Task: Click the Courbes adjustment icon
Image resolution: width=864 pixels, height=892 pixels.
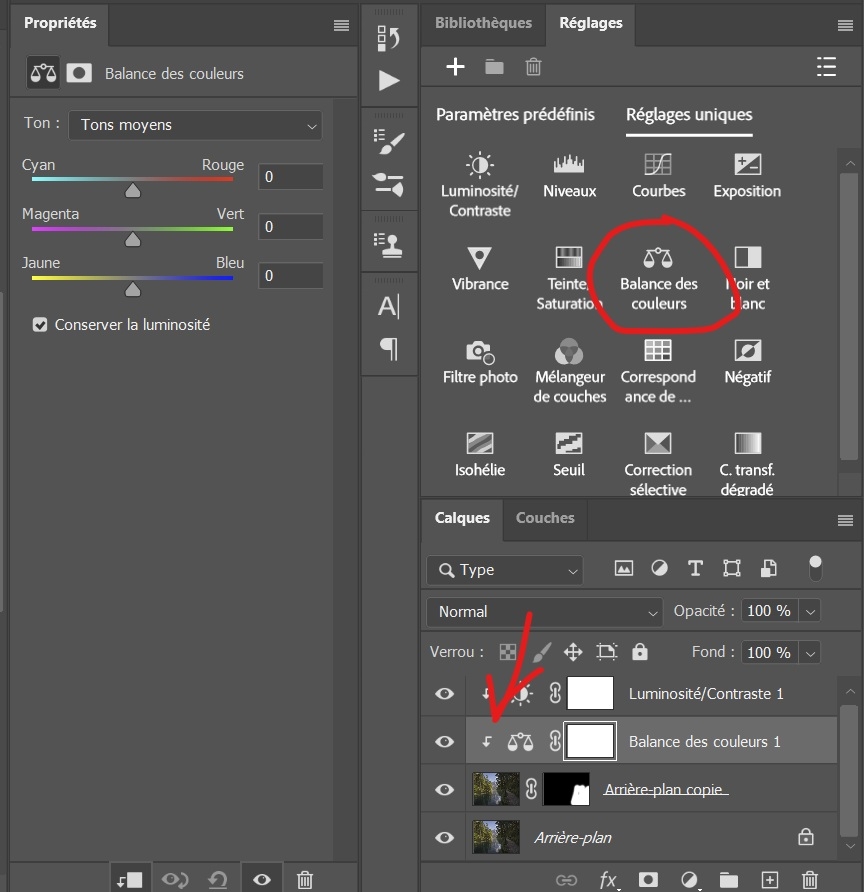Action: point(658,164)
